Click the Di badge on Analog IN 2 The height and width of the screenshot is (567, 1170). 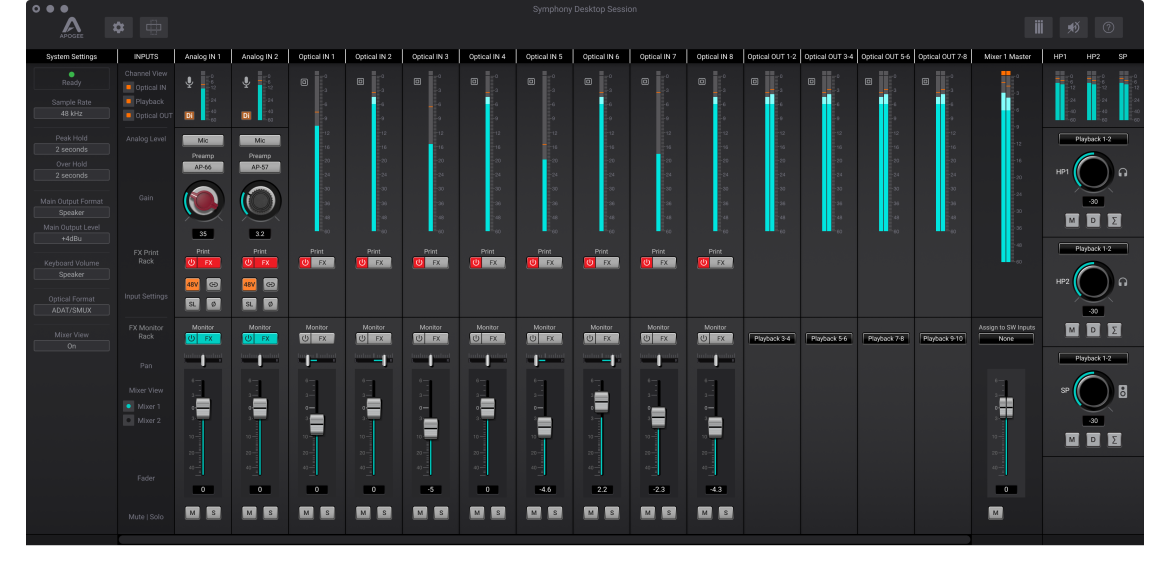pyautogui.click(x=246, y=116)
